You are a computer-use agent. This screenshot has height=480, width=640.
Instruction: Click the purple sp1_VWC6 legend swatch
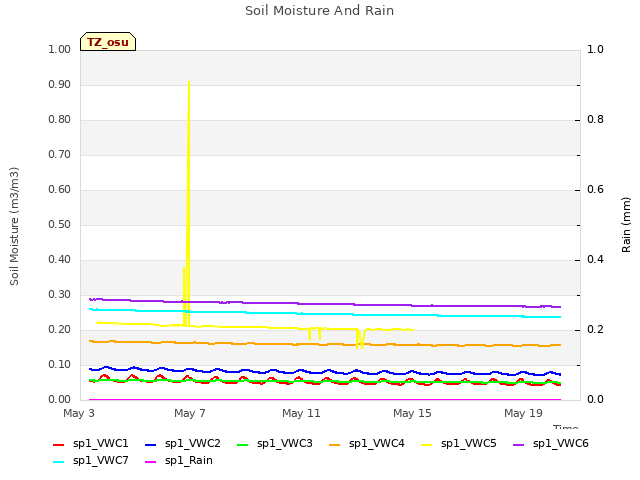pyautogui.click(x=519, y=445)
